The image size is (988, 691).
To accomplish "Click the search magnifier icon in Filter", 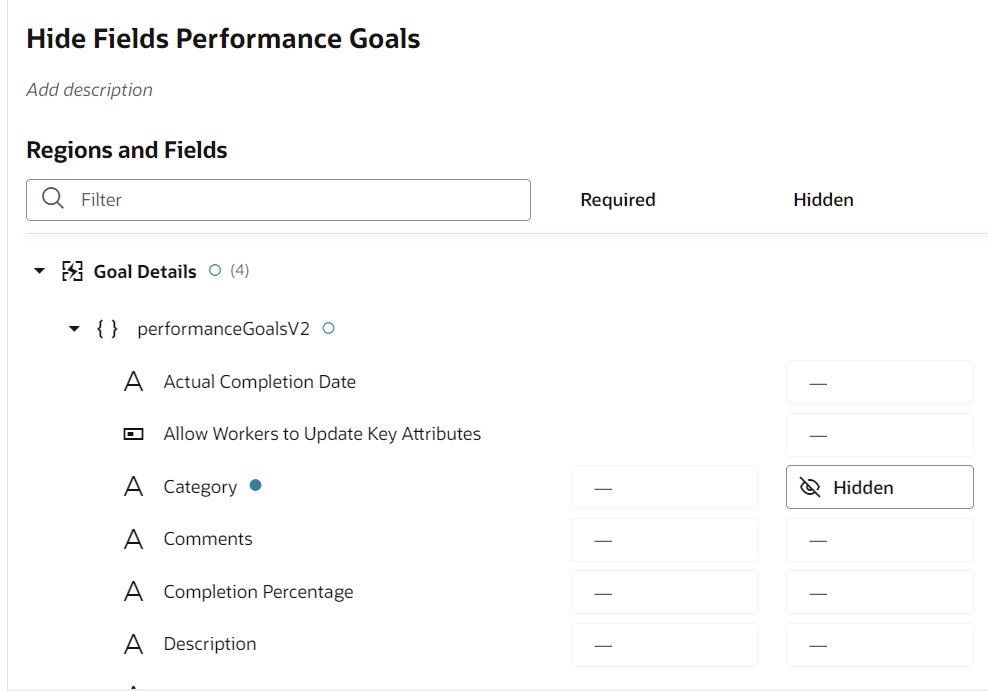I will [53, 198].
